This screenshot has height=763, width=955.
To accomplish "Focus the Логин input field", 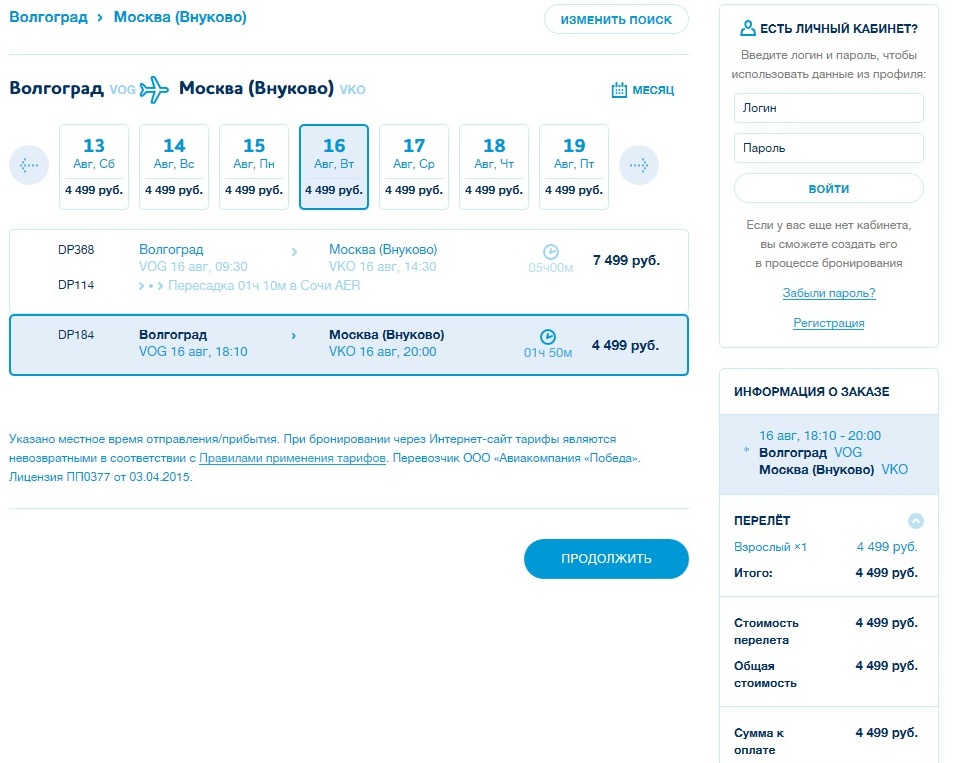I will tap(829, 108).
